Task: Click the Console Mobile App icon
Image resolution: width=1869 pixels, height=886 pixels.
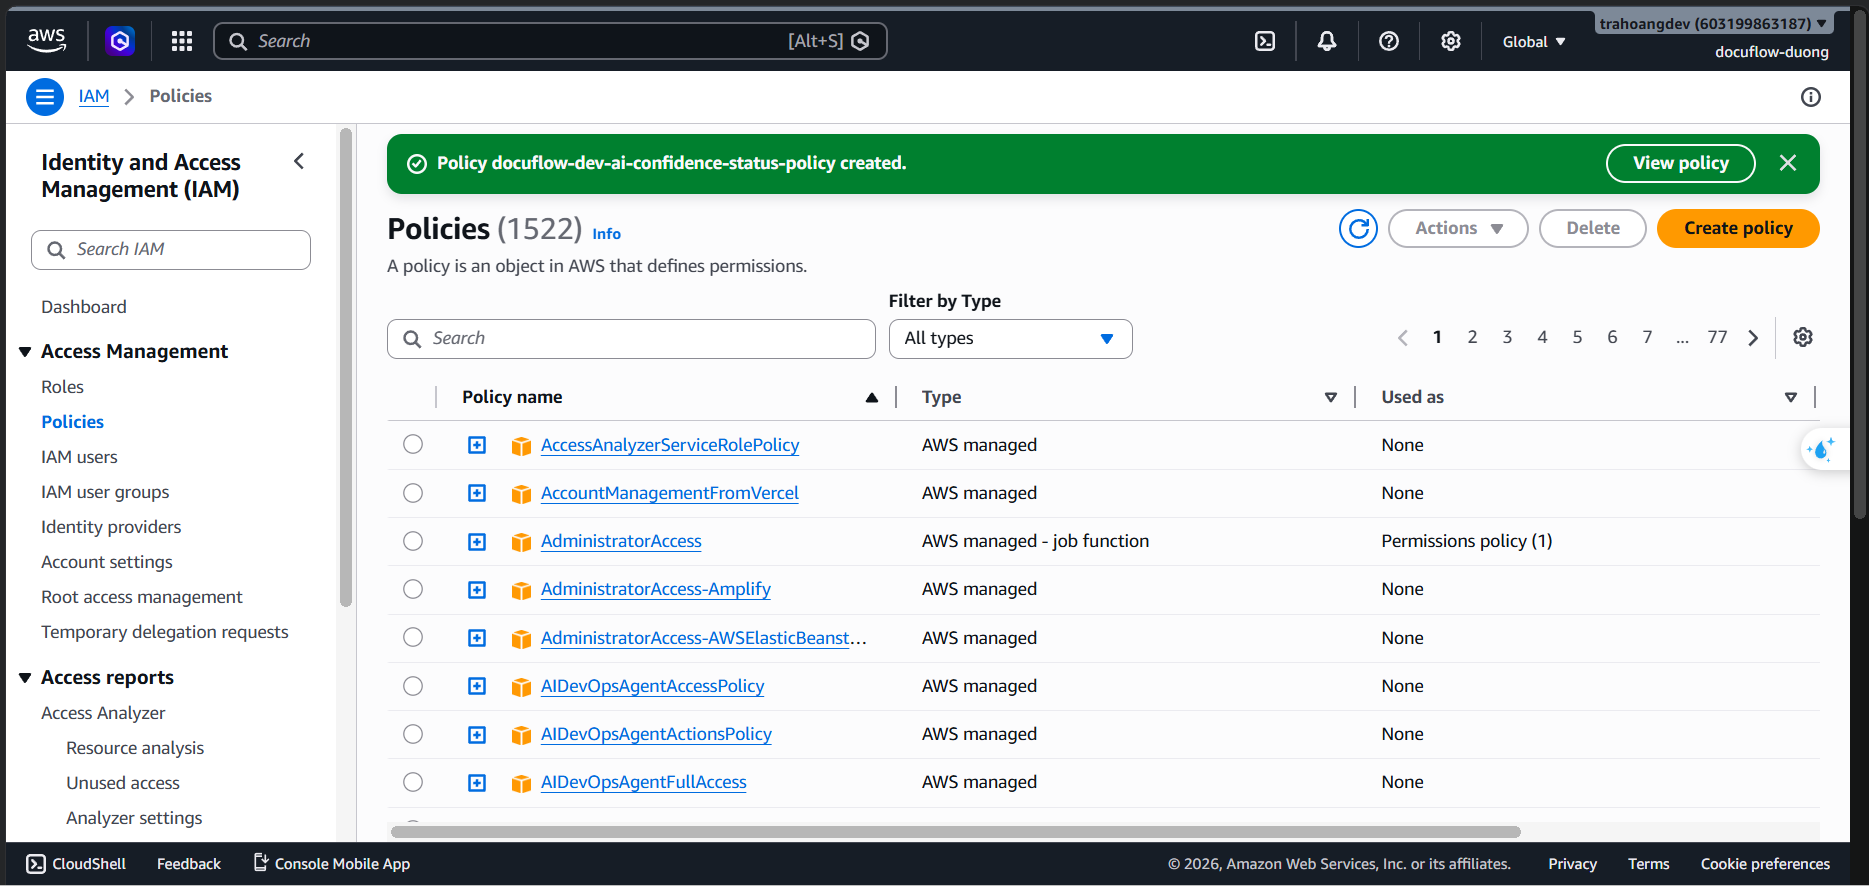Action: point(261,862)
